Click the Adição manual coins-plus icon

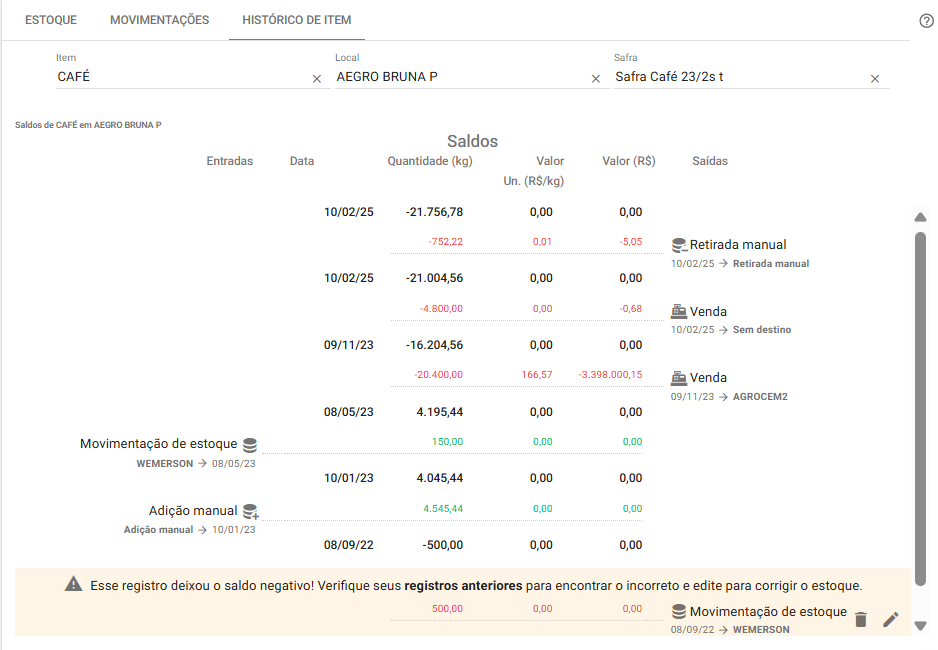click(250, 511)
